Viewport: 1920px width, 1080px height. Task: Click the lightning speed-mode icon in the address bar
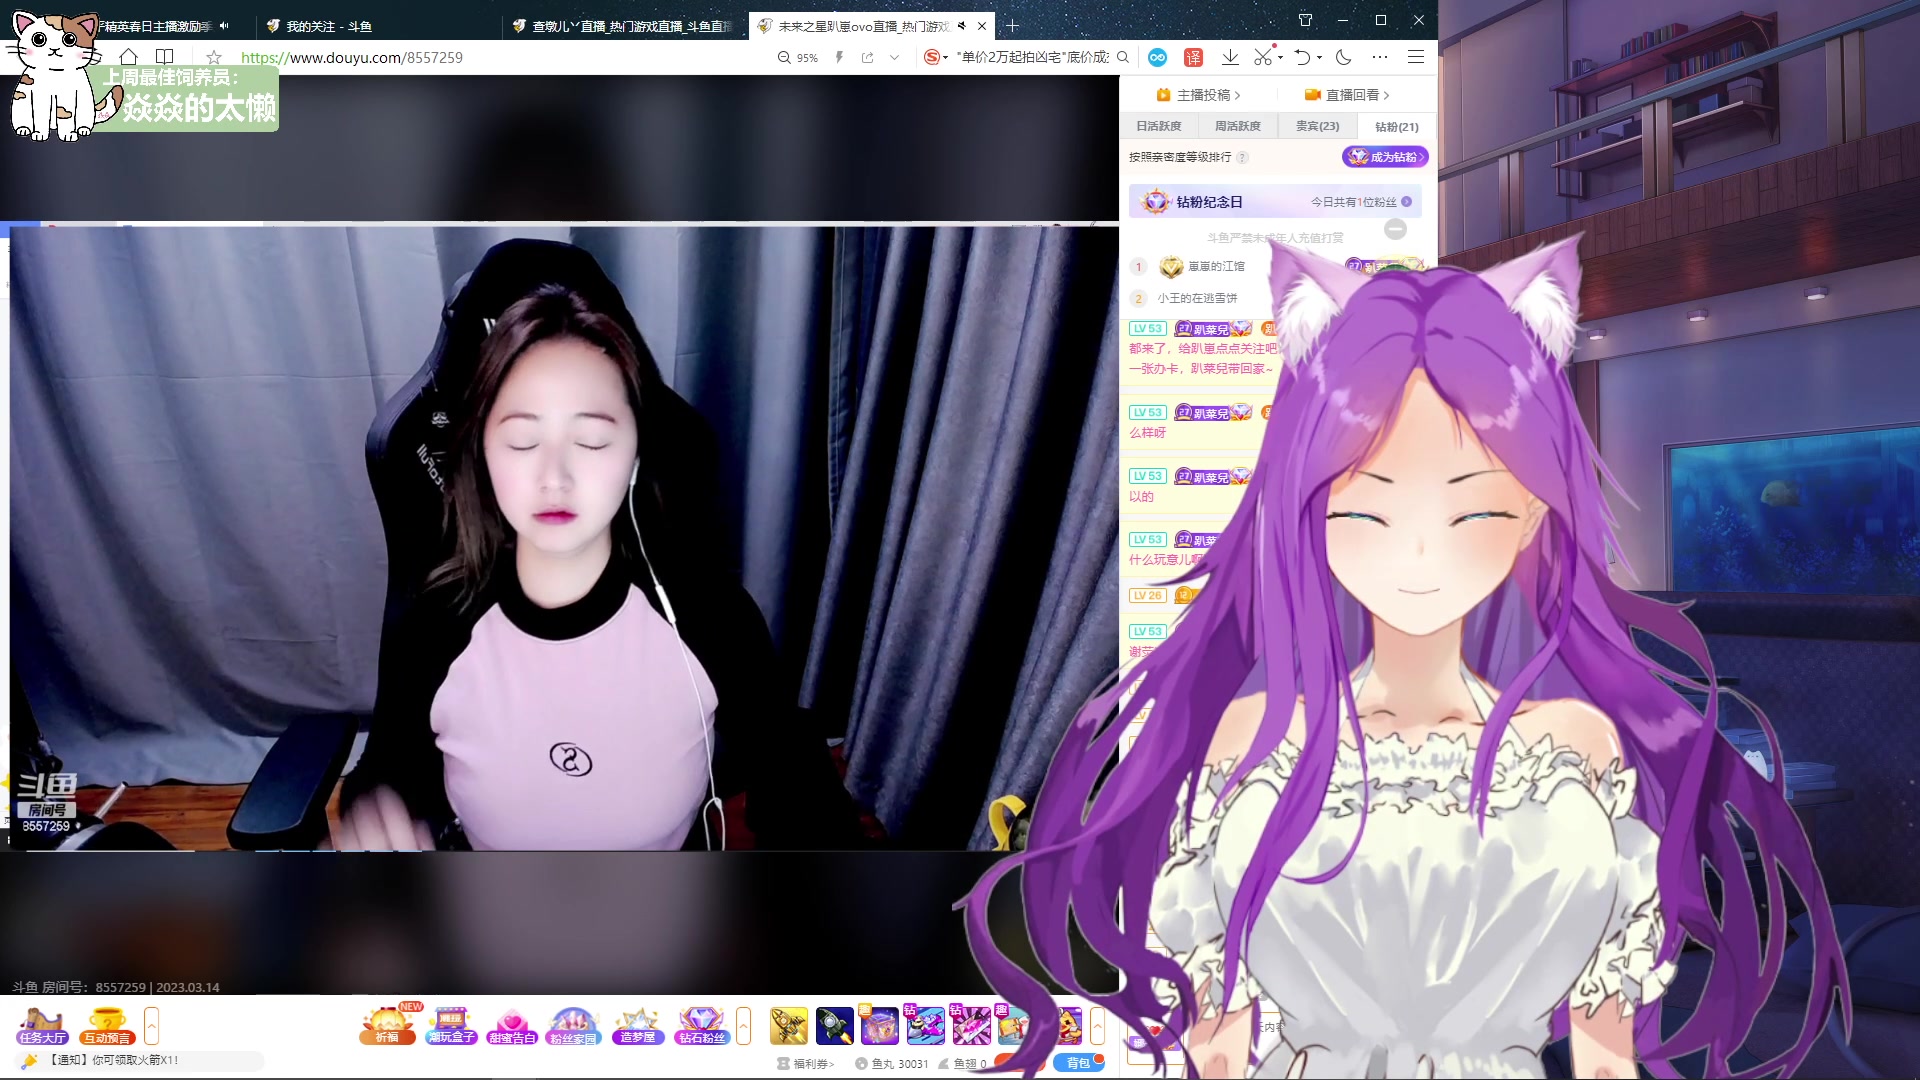(x=839, y=57)
